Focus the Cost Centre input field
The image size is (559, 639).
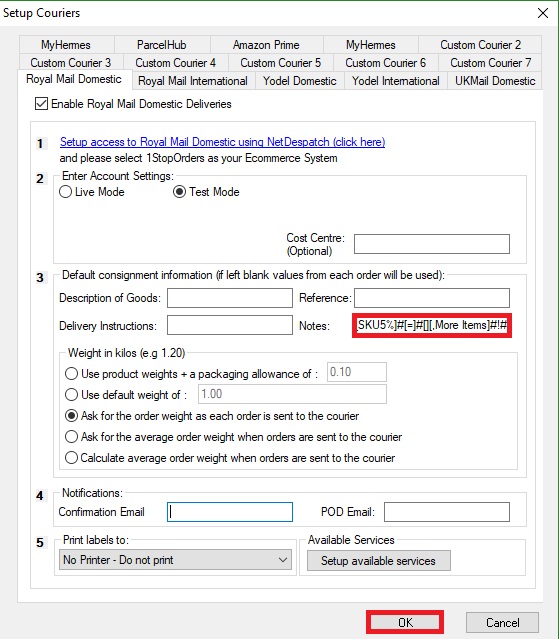pos(432,244)
